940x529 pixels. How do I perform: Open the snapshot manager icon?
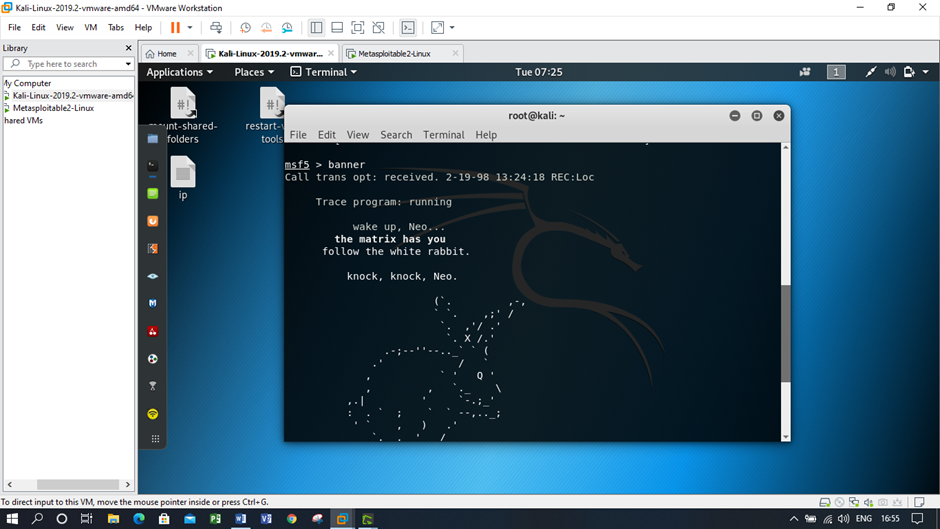click(x=287, y=28)
